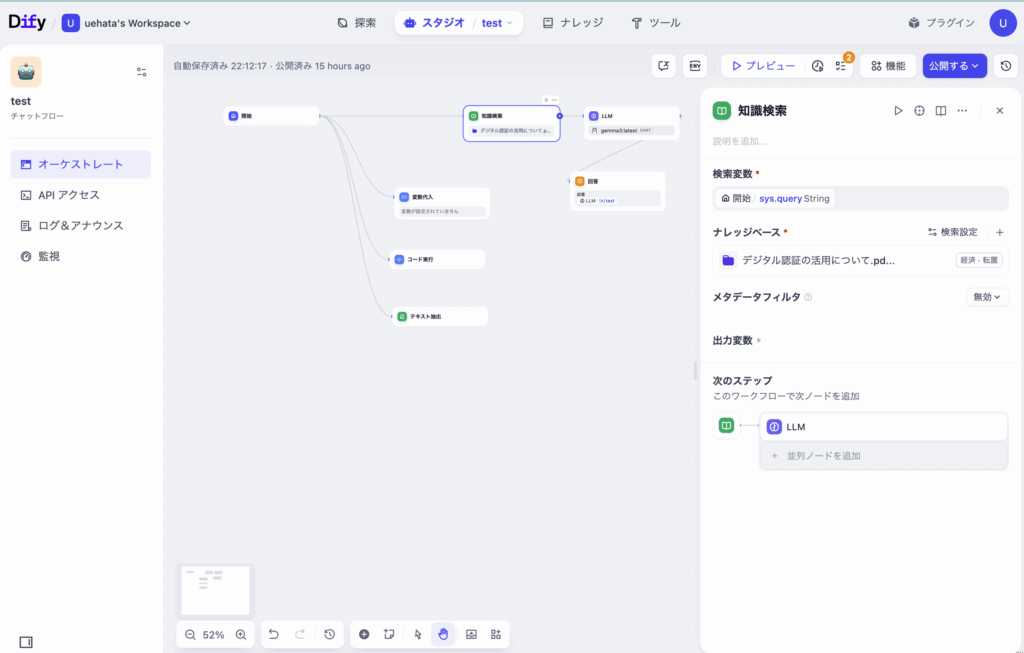This screenshot has width=1024, height=653.
Task: Select the テキスト抽出 node on the canvas
Action: tap(440, 316)
